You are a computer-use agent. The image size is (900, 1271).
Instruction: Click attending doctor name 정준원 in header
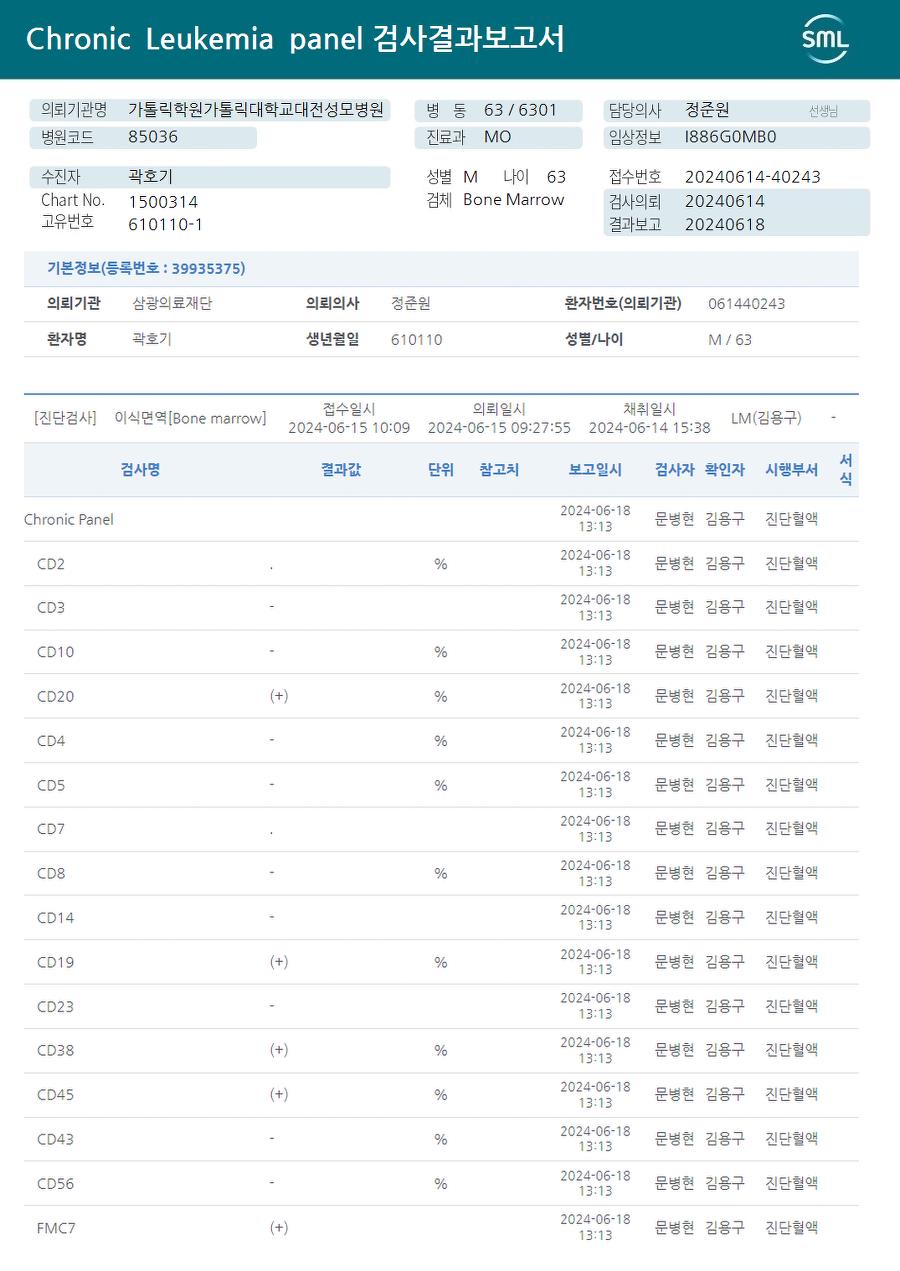(707, 110)
